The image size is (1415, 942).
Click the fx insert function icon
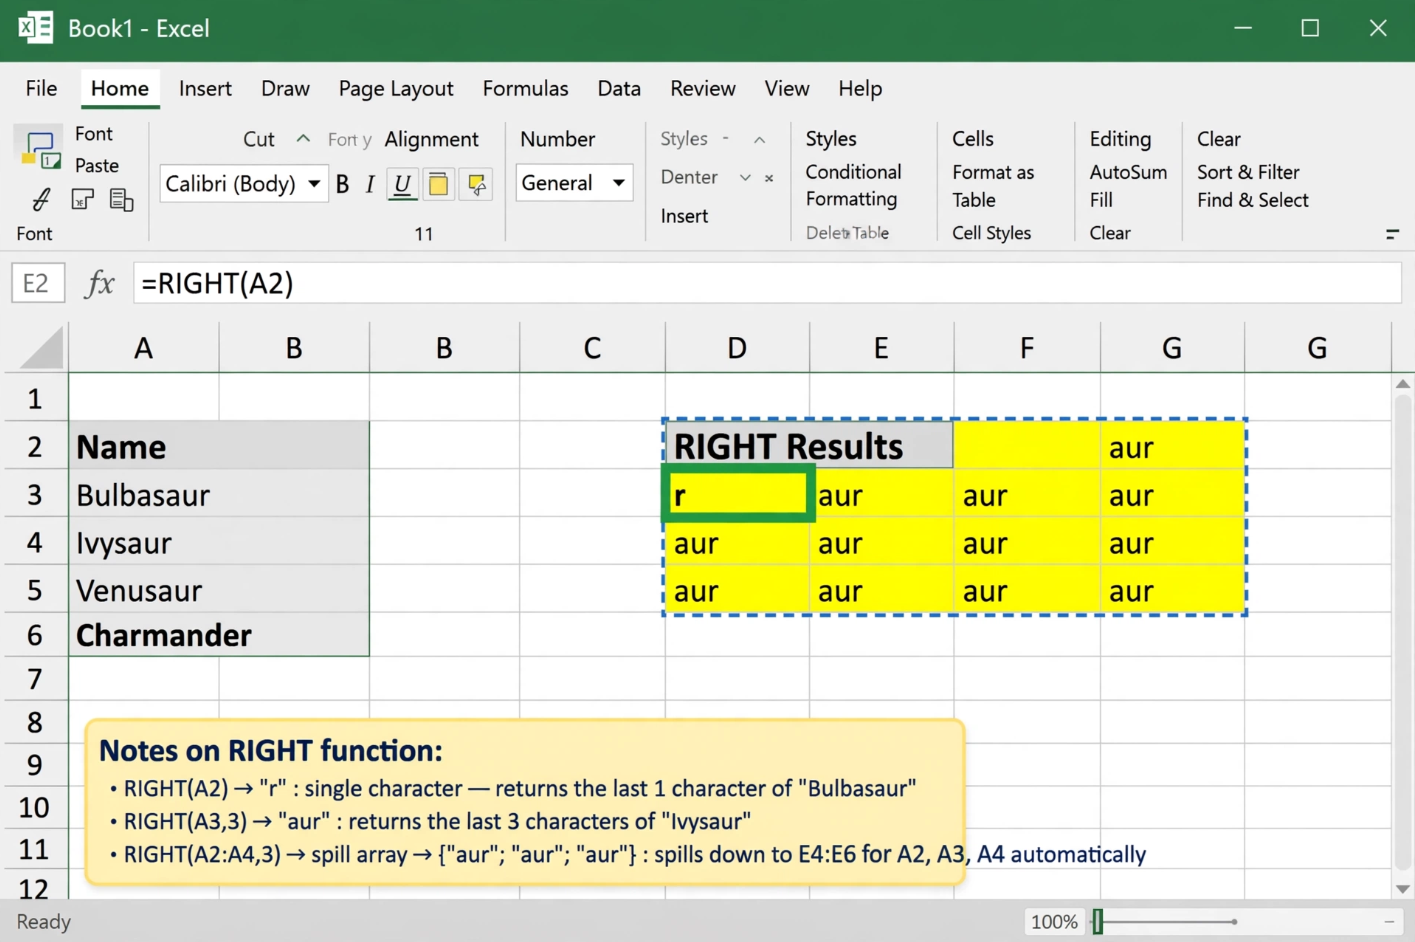(x=100, y=283)
